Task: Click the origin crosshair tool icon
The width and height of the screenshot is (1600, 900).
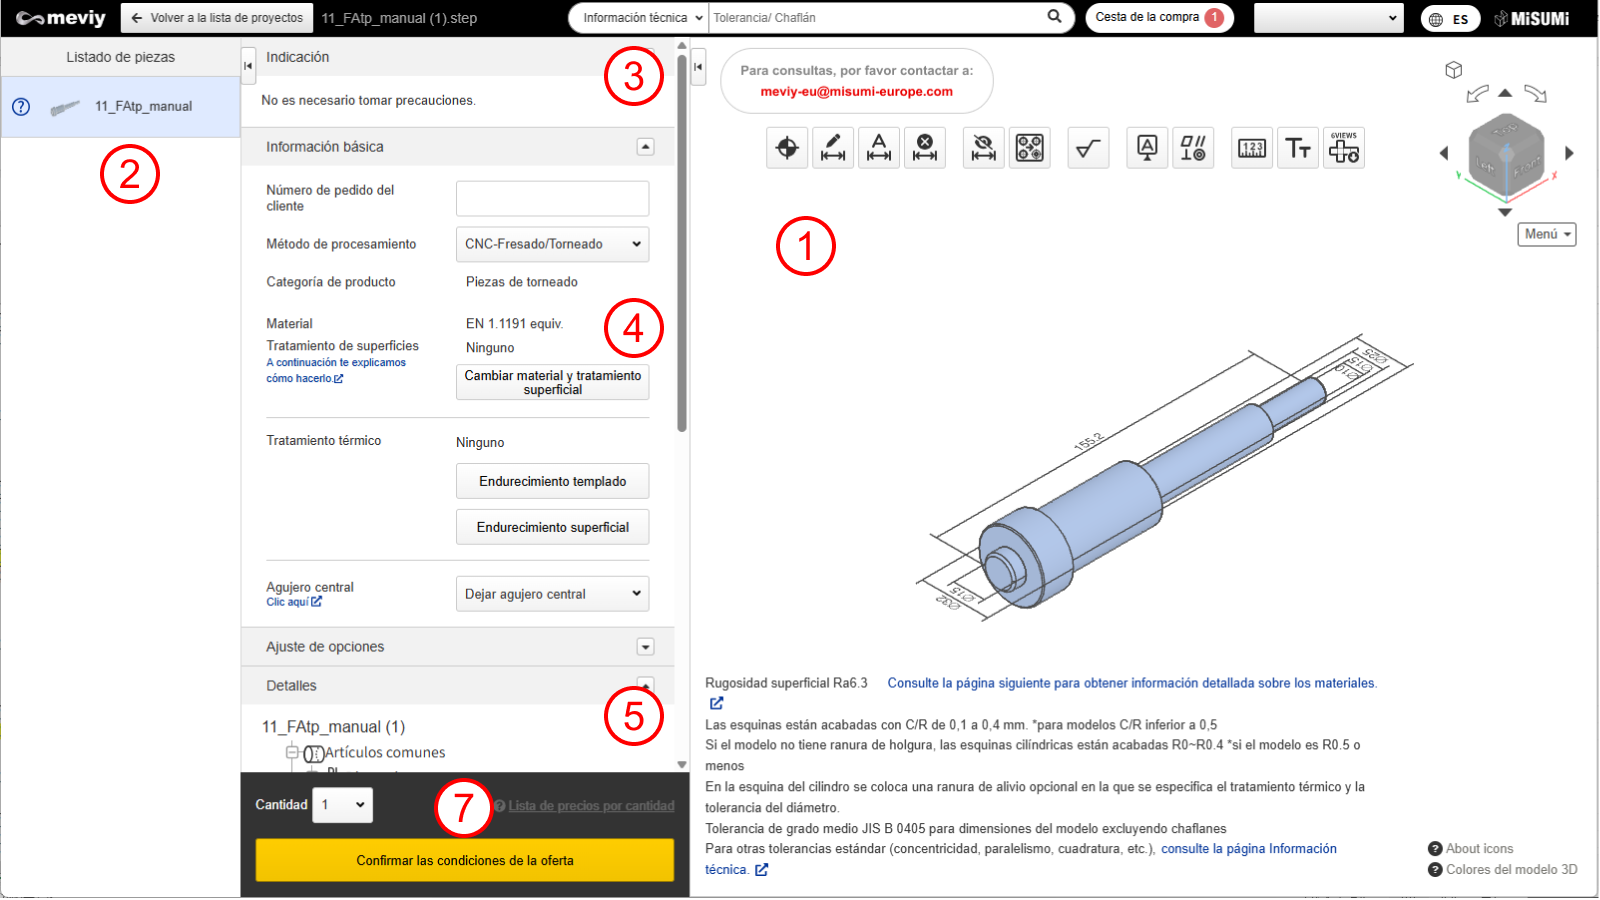Action: (x=787, y=149)
